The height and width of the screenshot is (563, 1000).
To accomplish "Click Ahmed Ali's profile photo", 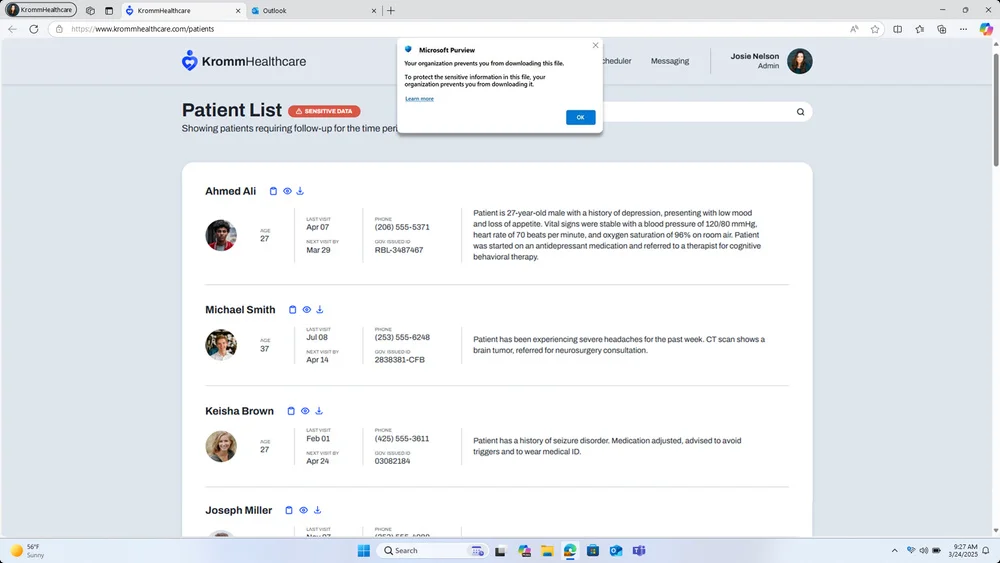I will point(221,235).
